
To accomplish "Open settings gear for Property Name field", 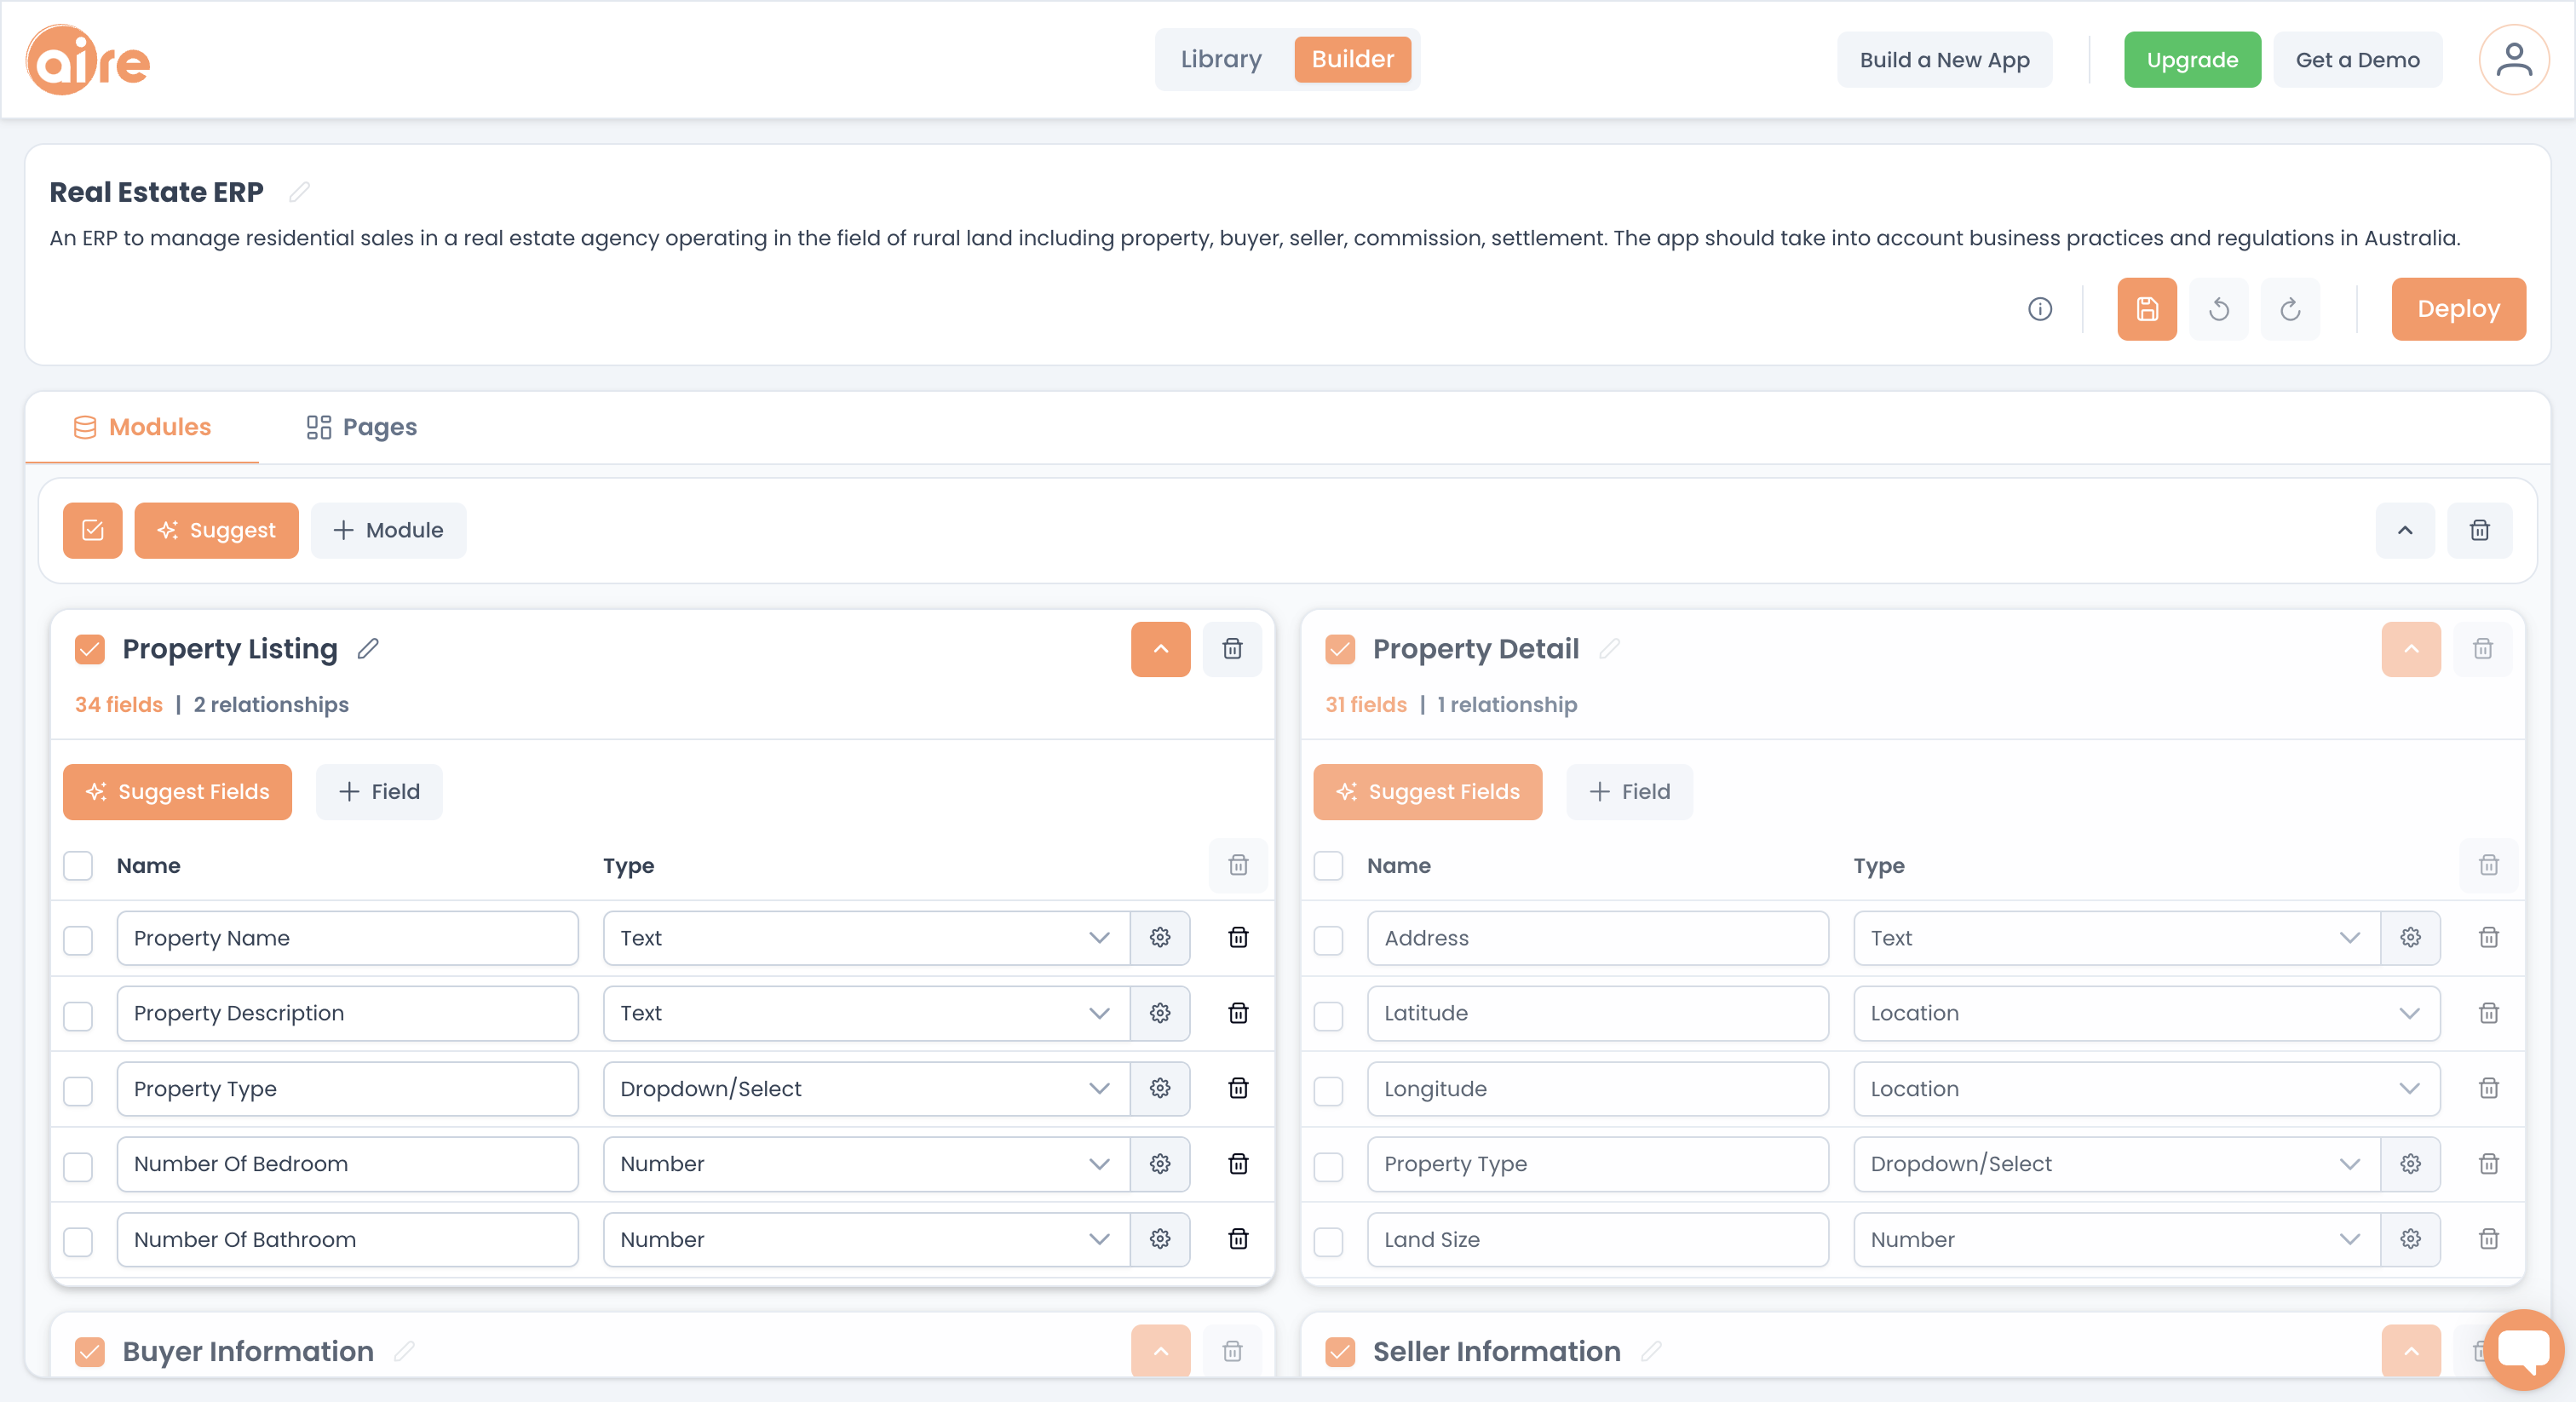I will pos(1160,937).
